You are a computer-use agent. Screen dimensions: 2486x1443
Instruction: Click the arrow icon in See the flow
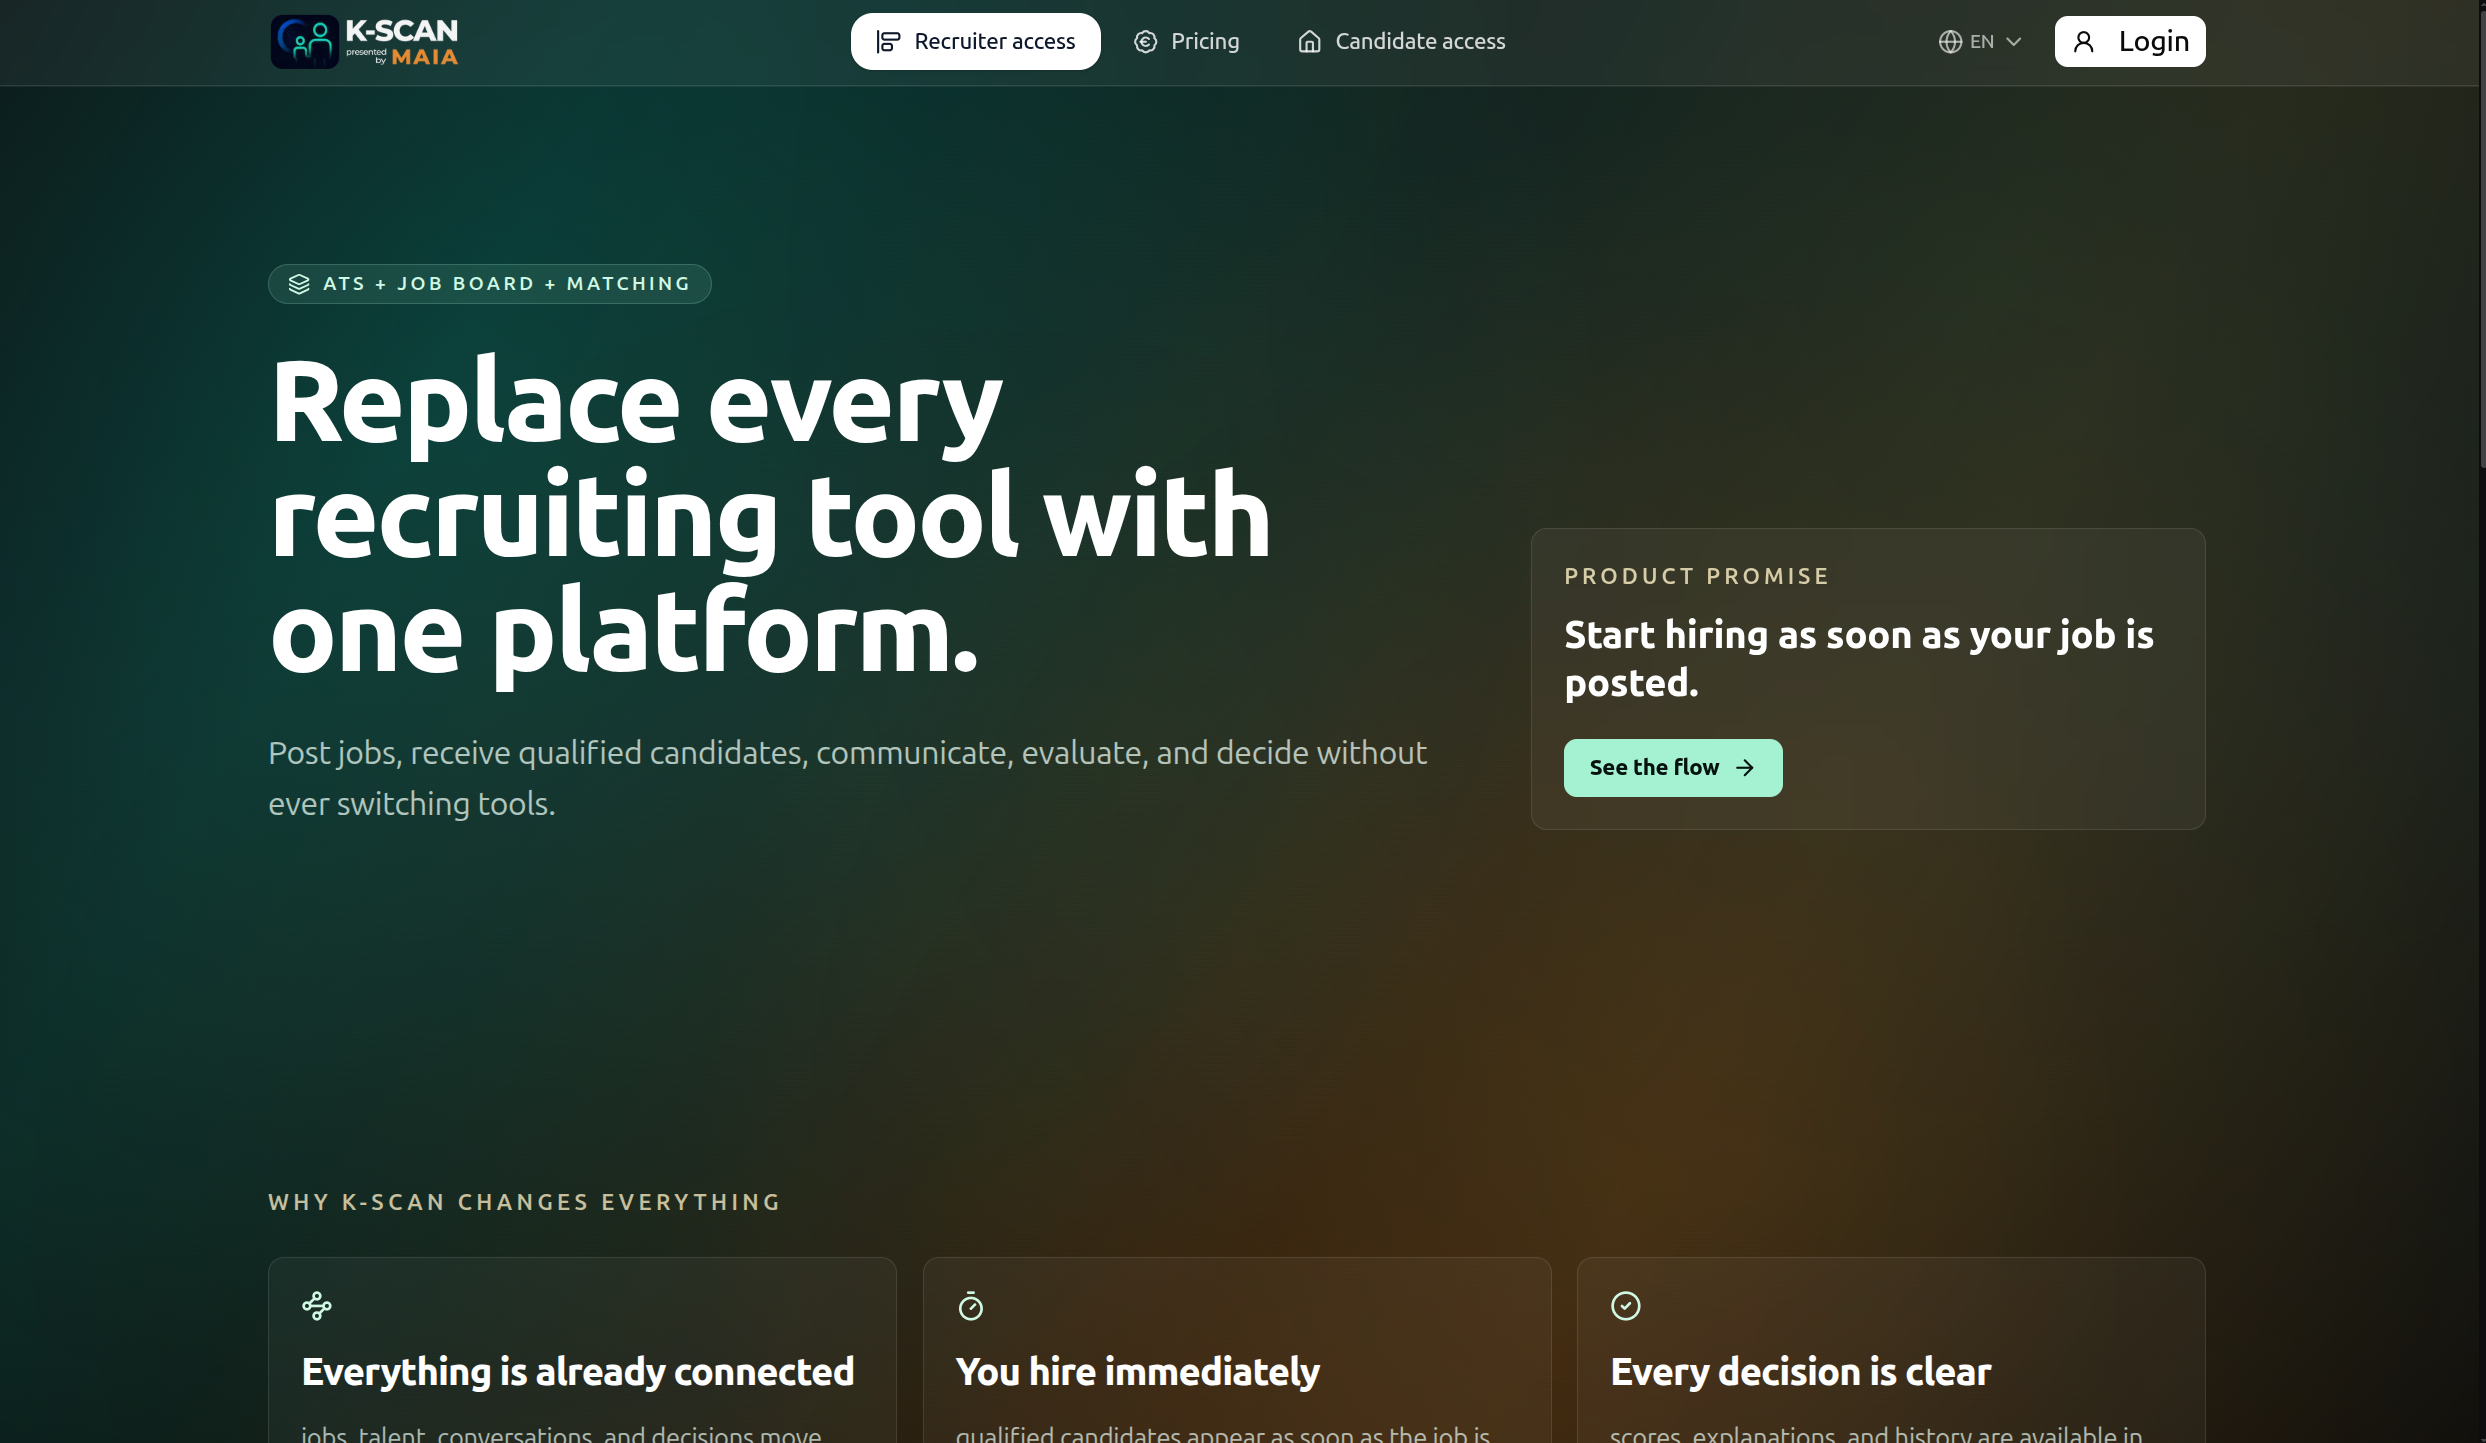[x=1745, y=768]
